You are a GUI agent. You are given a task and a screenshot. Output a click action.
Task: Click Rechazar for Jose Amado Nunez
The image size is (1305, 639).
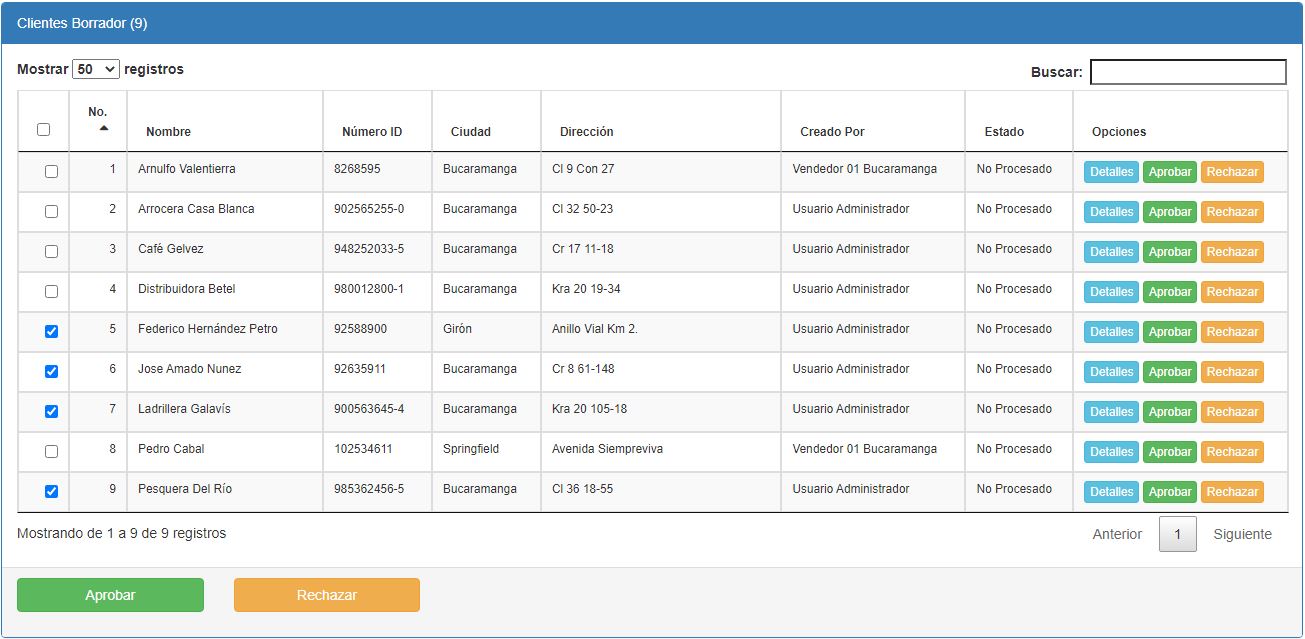[1231, 372]
